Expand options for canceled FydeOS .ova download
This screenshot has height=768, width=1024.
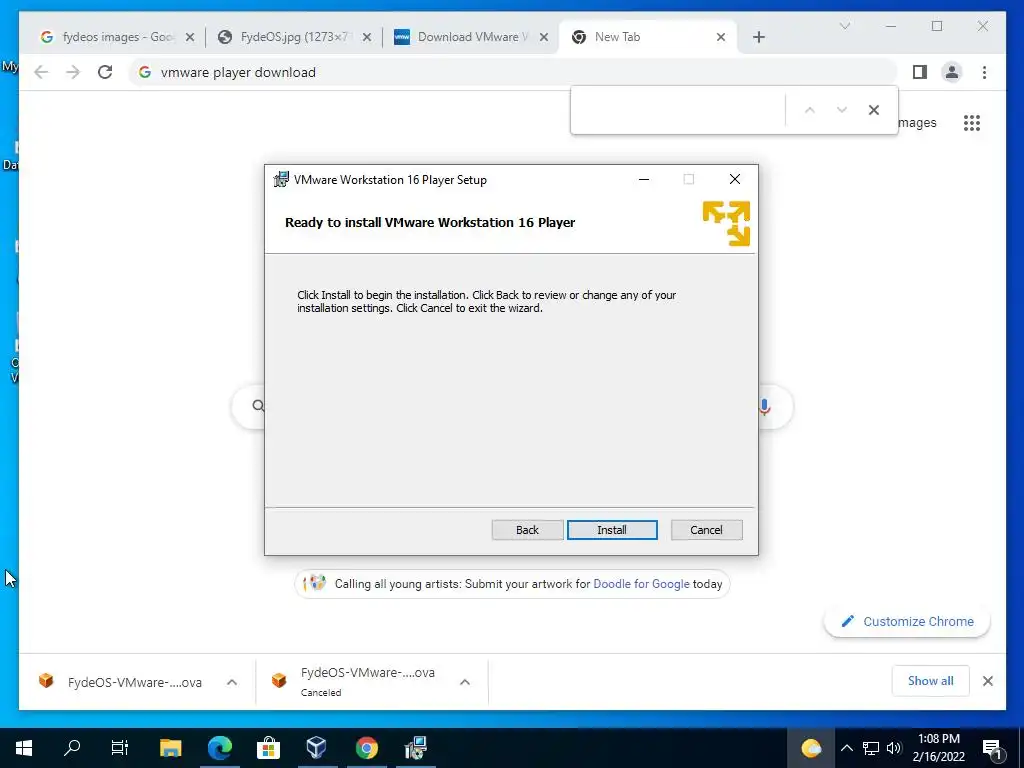465,682
